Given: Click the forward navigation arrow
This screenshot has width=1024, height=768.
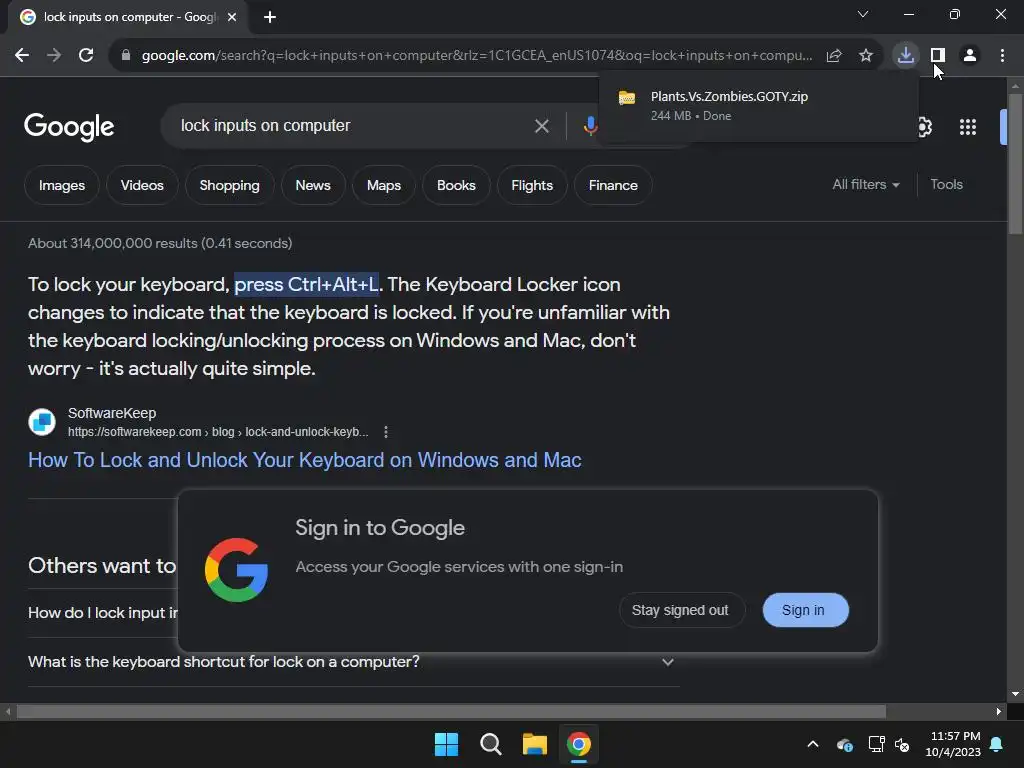Looking at the screenshot, I should (x=54, y=56).
